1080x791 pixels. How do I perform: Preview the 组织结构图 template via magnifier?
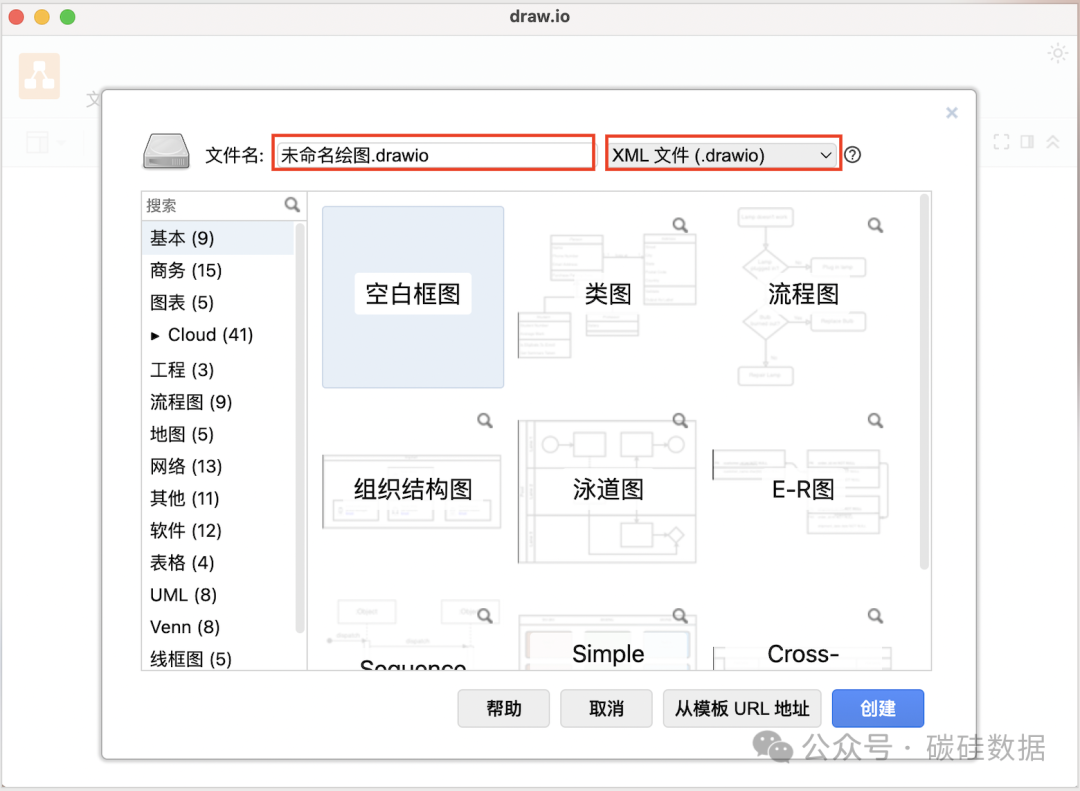pyautogui.click(x=485, y=421)
